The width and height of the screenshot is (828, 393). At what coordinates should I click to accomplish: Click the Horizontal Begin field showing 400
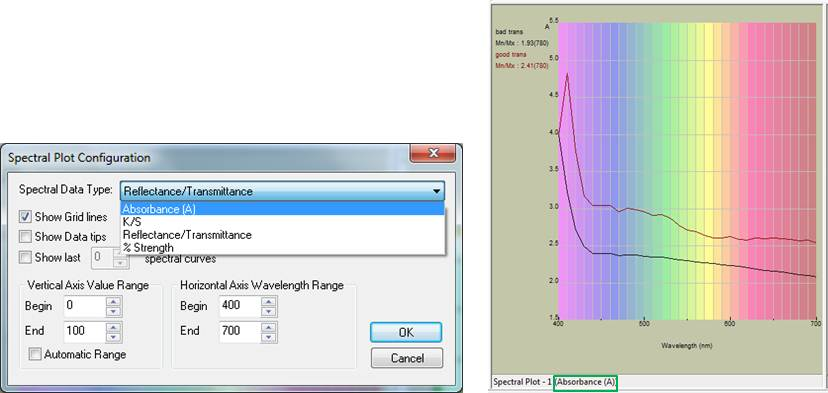click(240, 306)
